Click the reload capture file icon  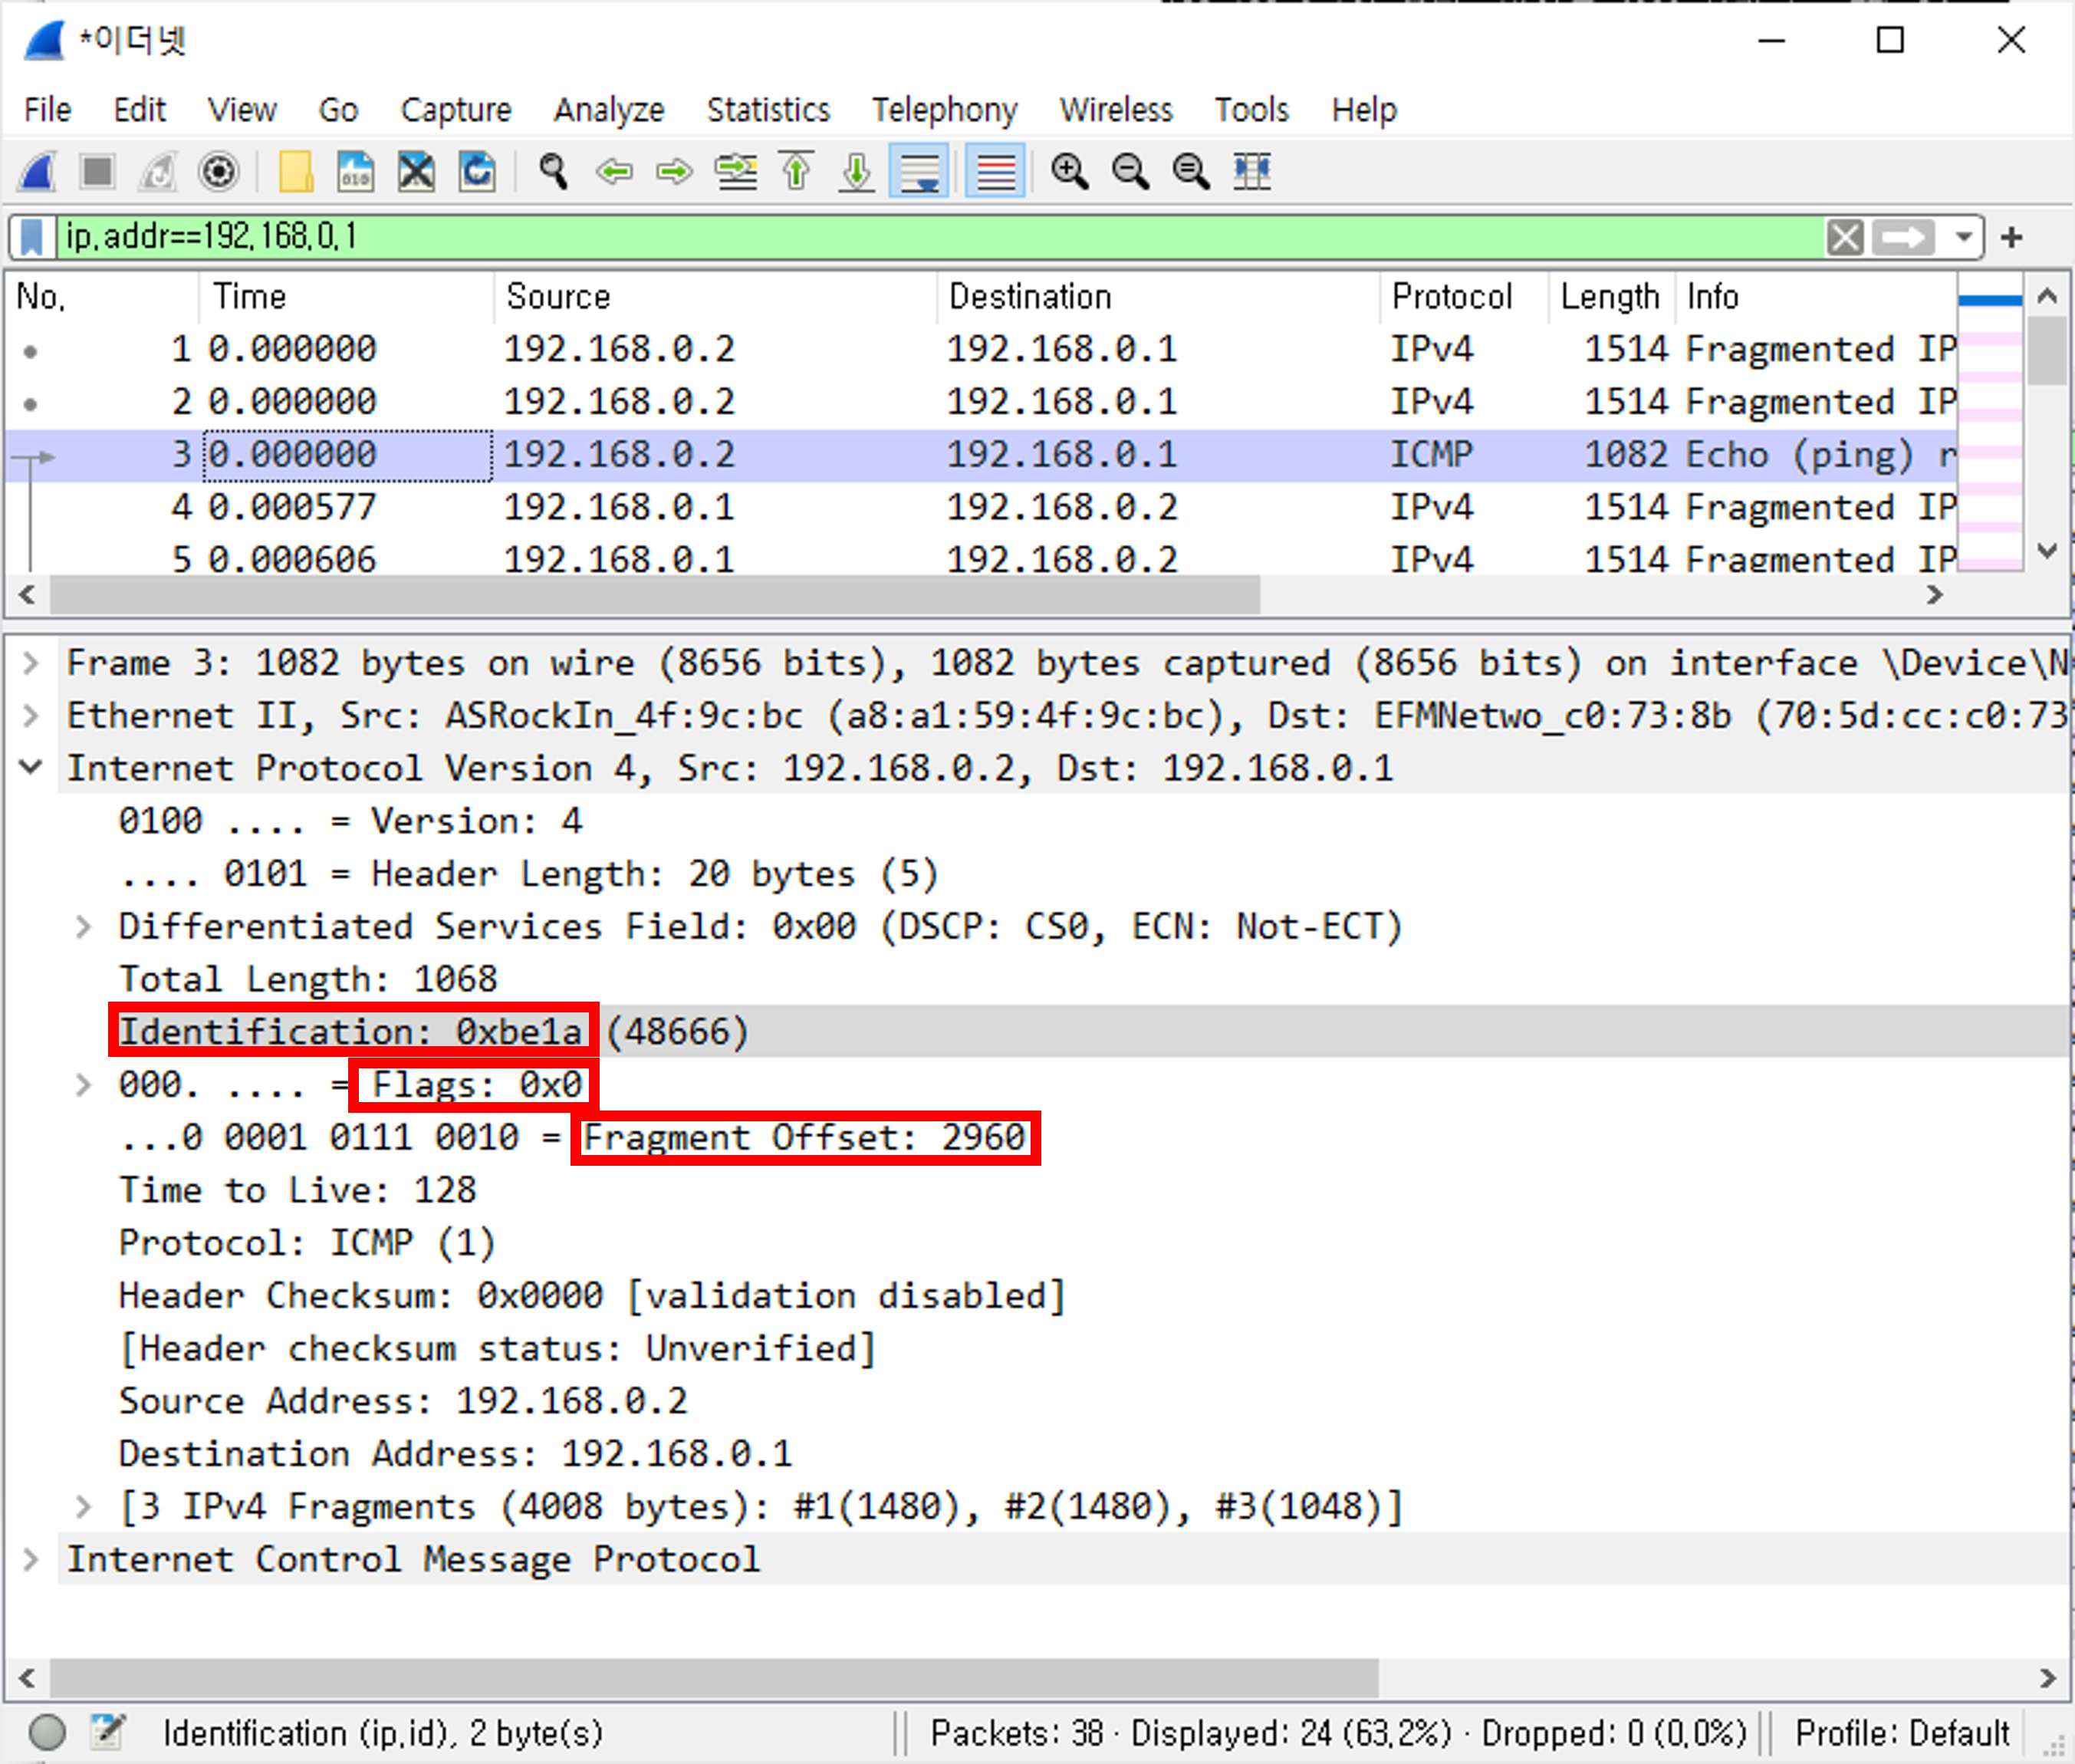click(x=477, y=172)
